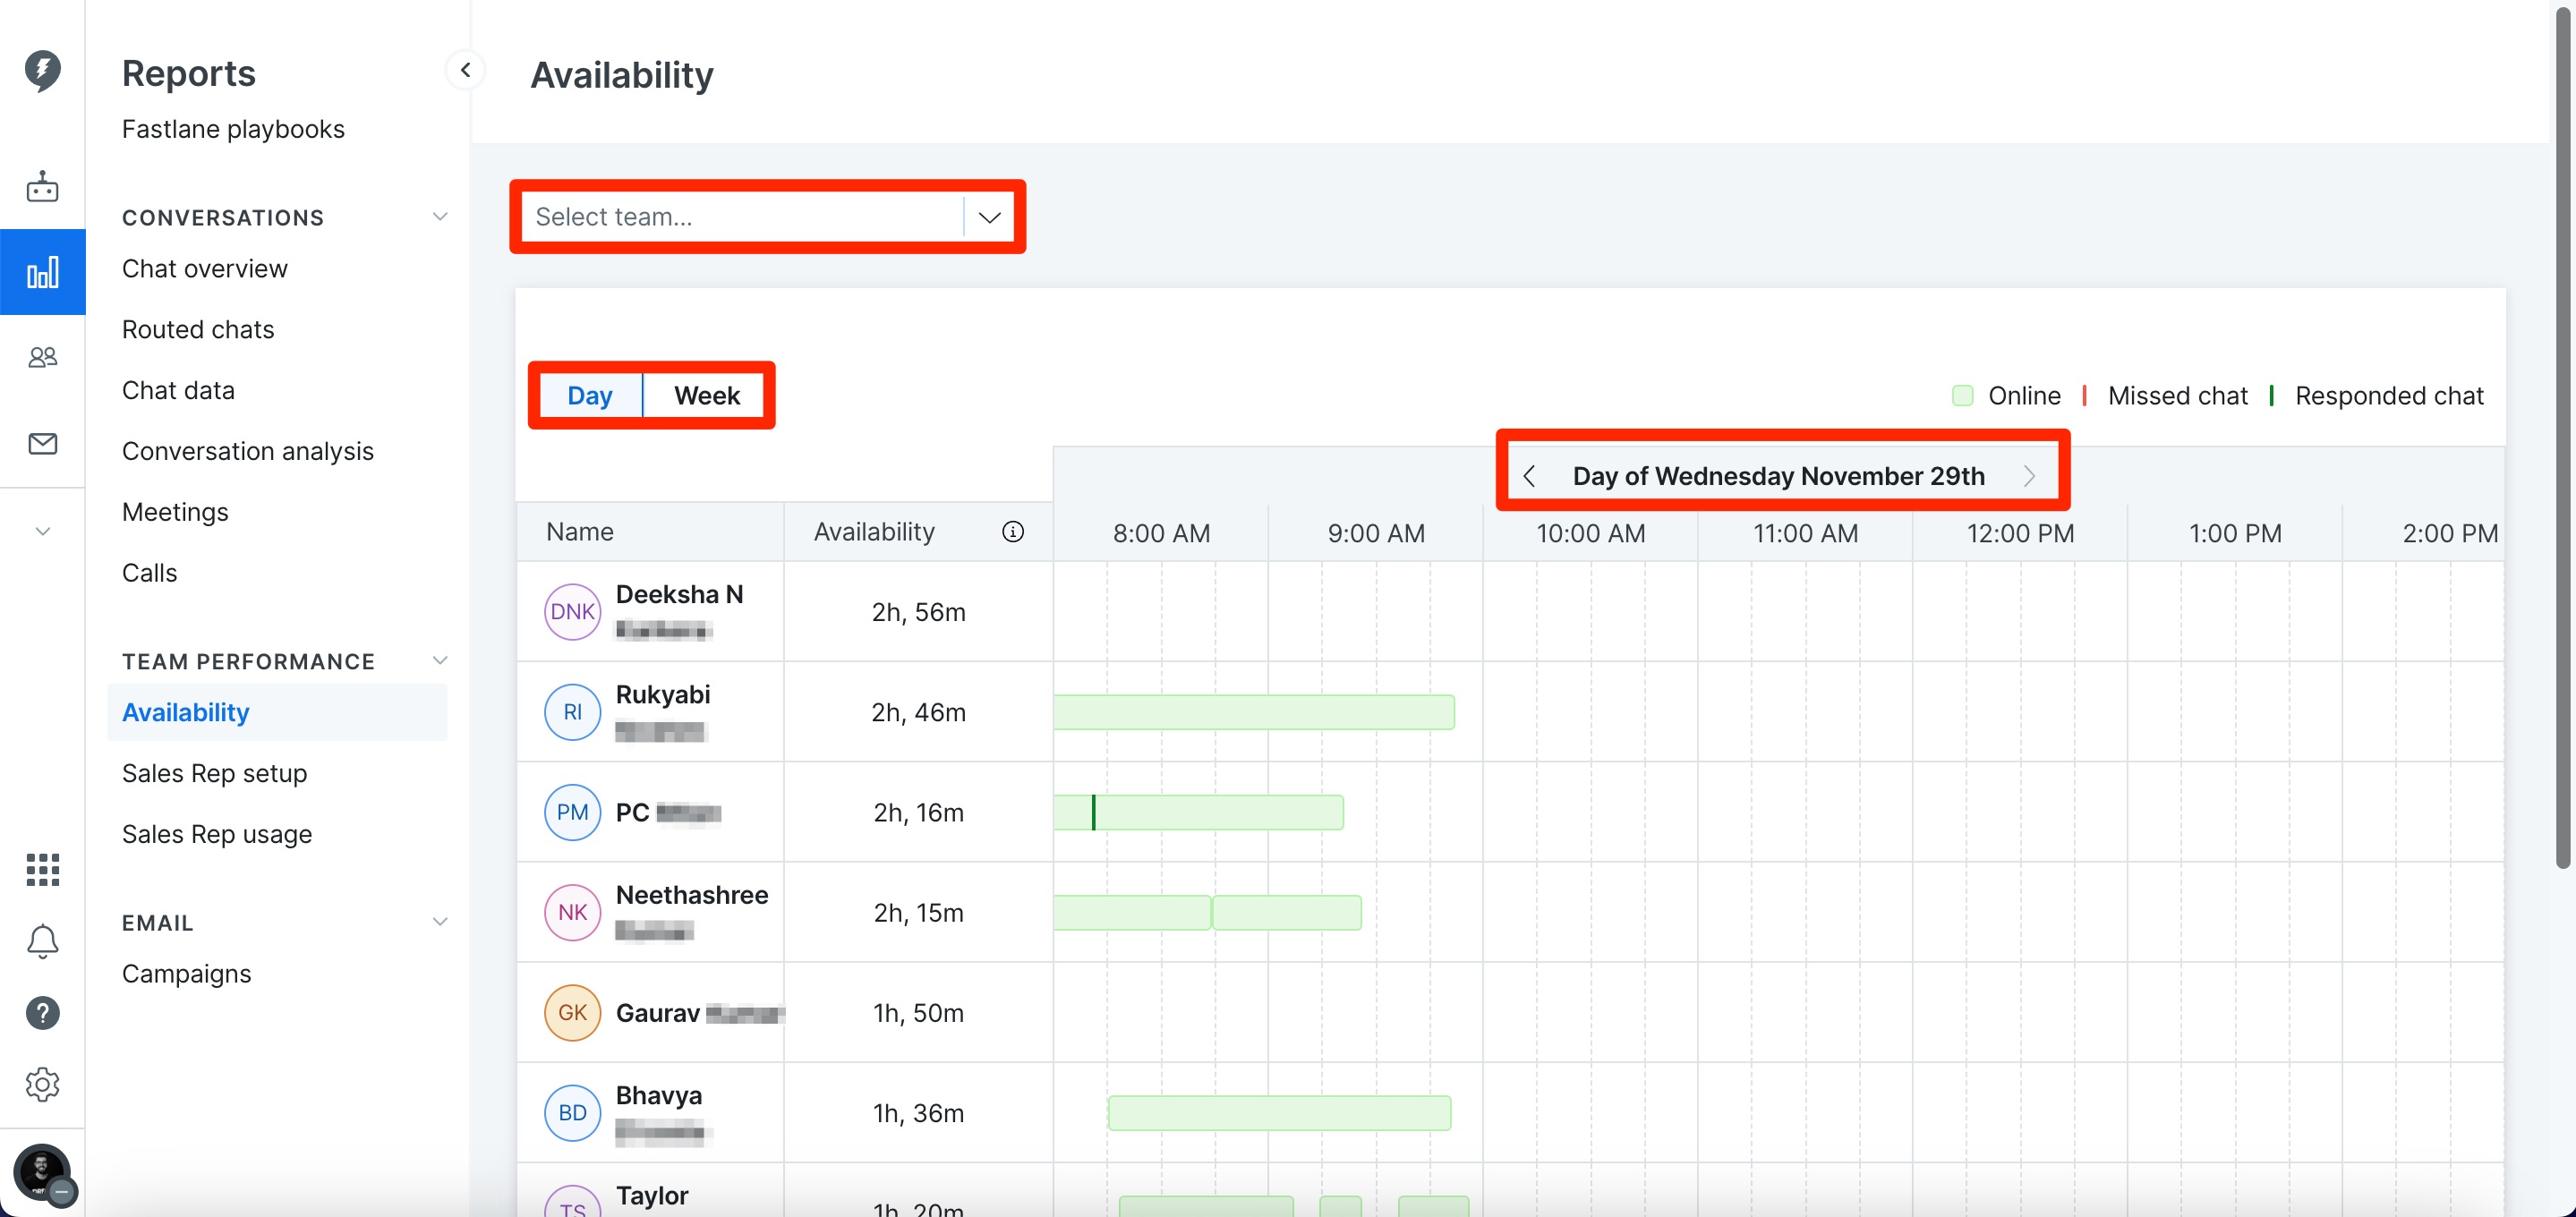This screenshot has height=1217, width=2576.
Task: Open the settings gear icon
Action: pyautogui.click(x=42, y=1084)
